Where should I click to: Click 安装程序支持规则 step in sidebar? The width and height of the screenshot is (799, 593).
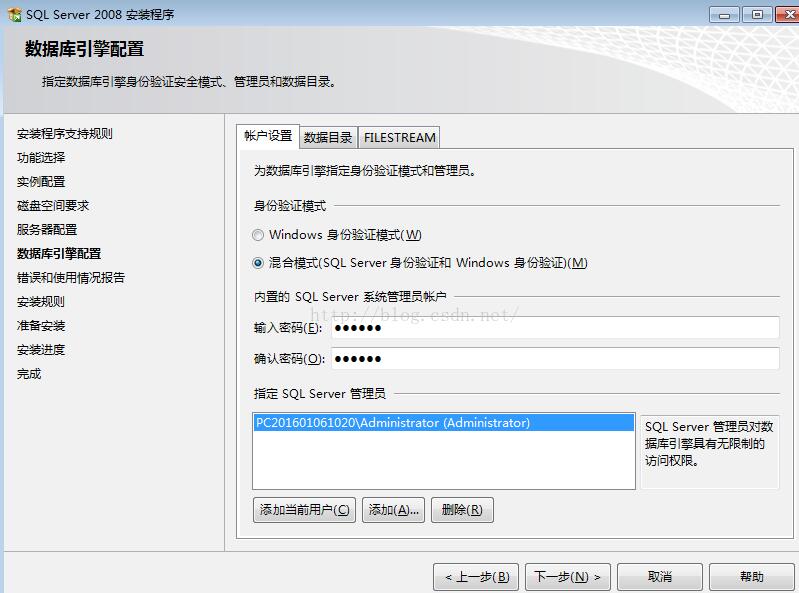(x=65, y=134)
